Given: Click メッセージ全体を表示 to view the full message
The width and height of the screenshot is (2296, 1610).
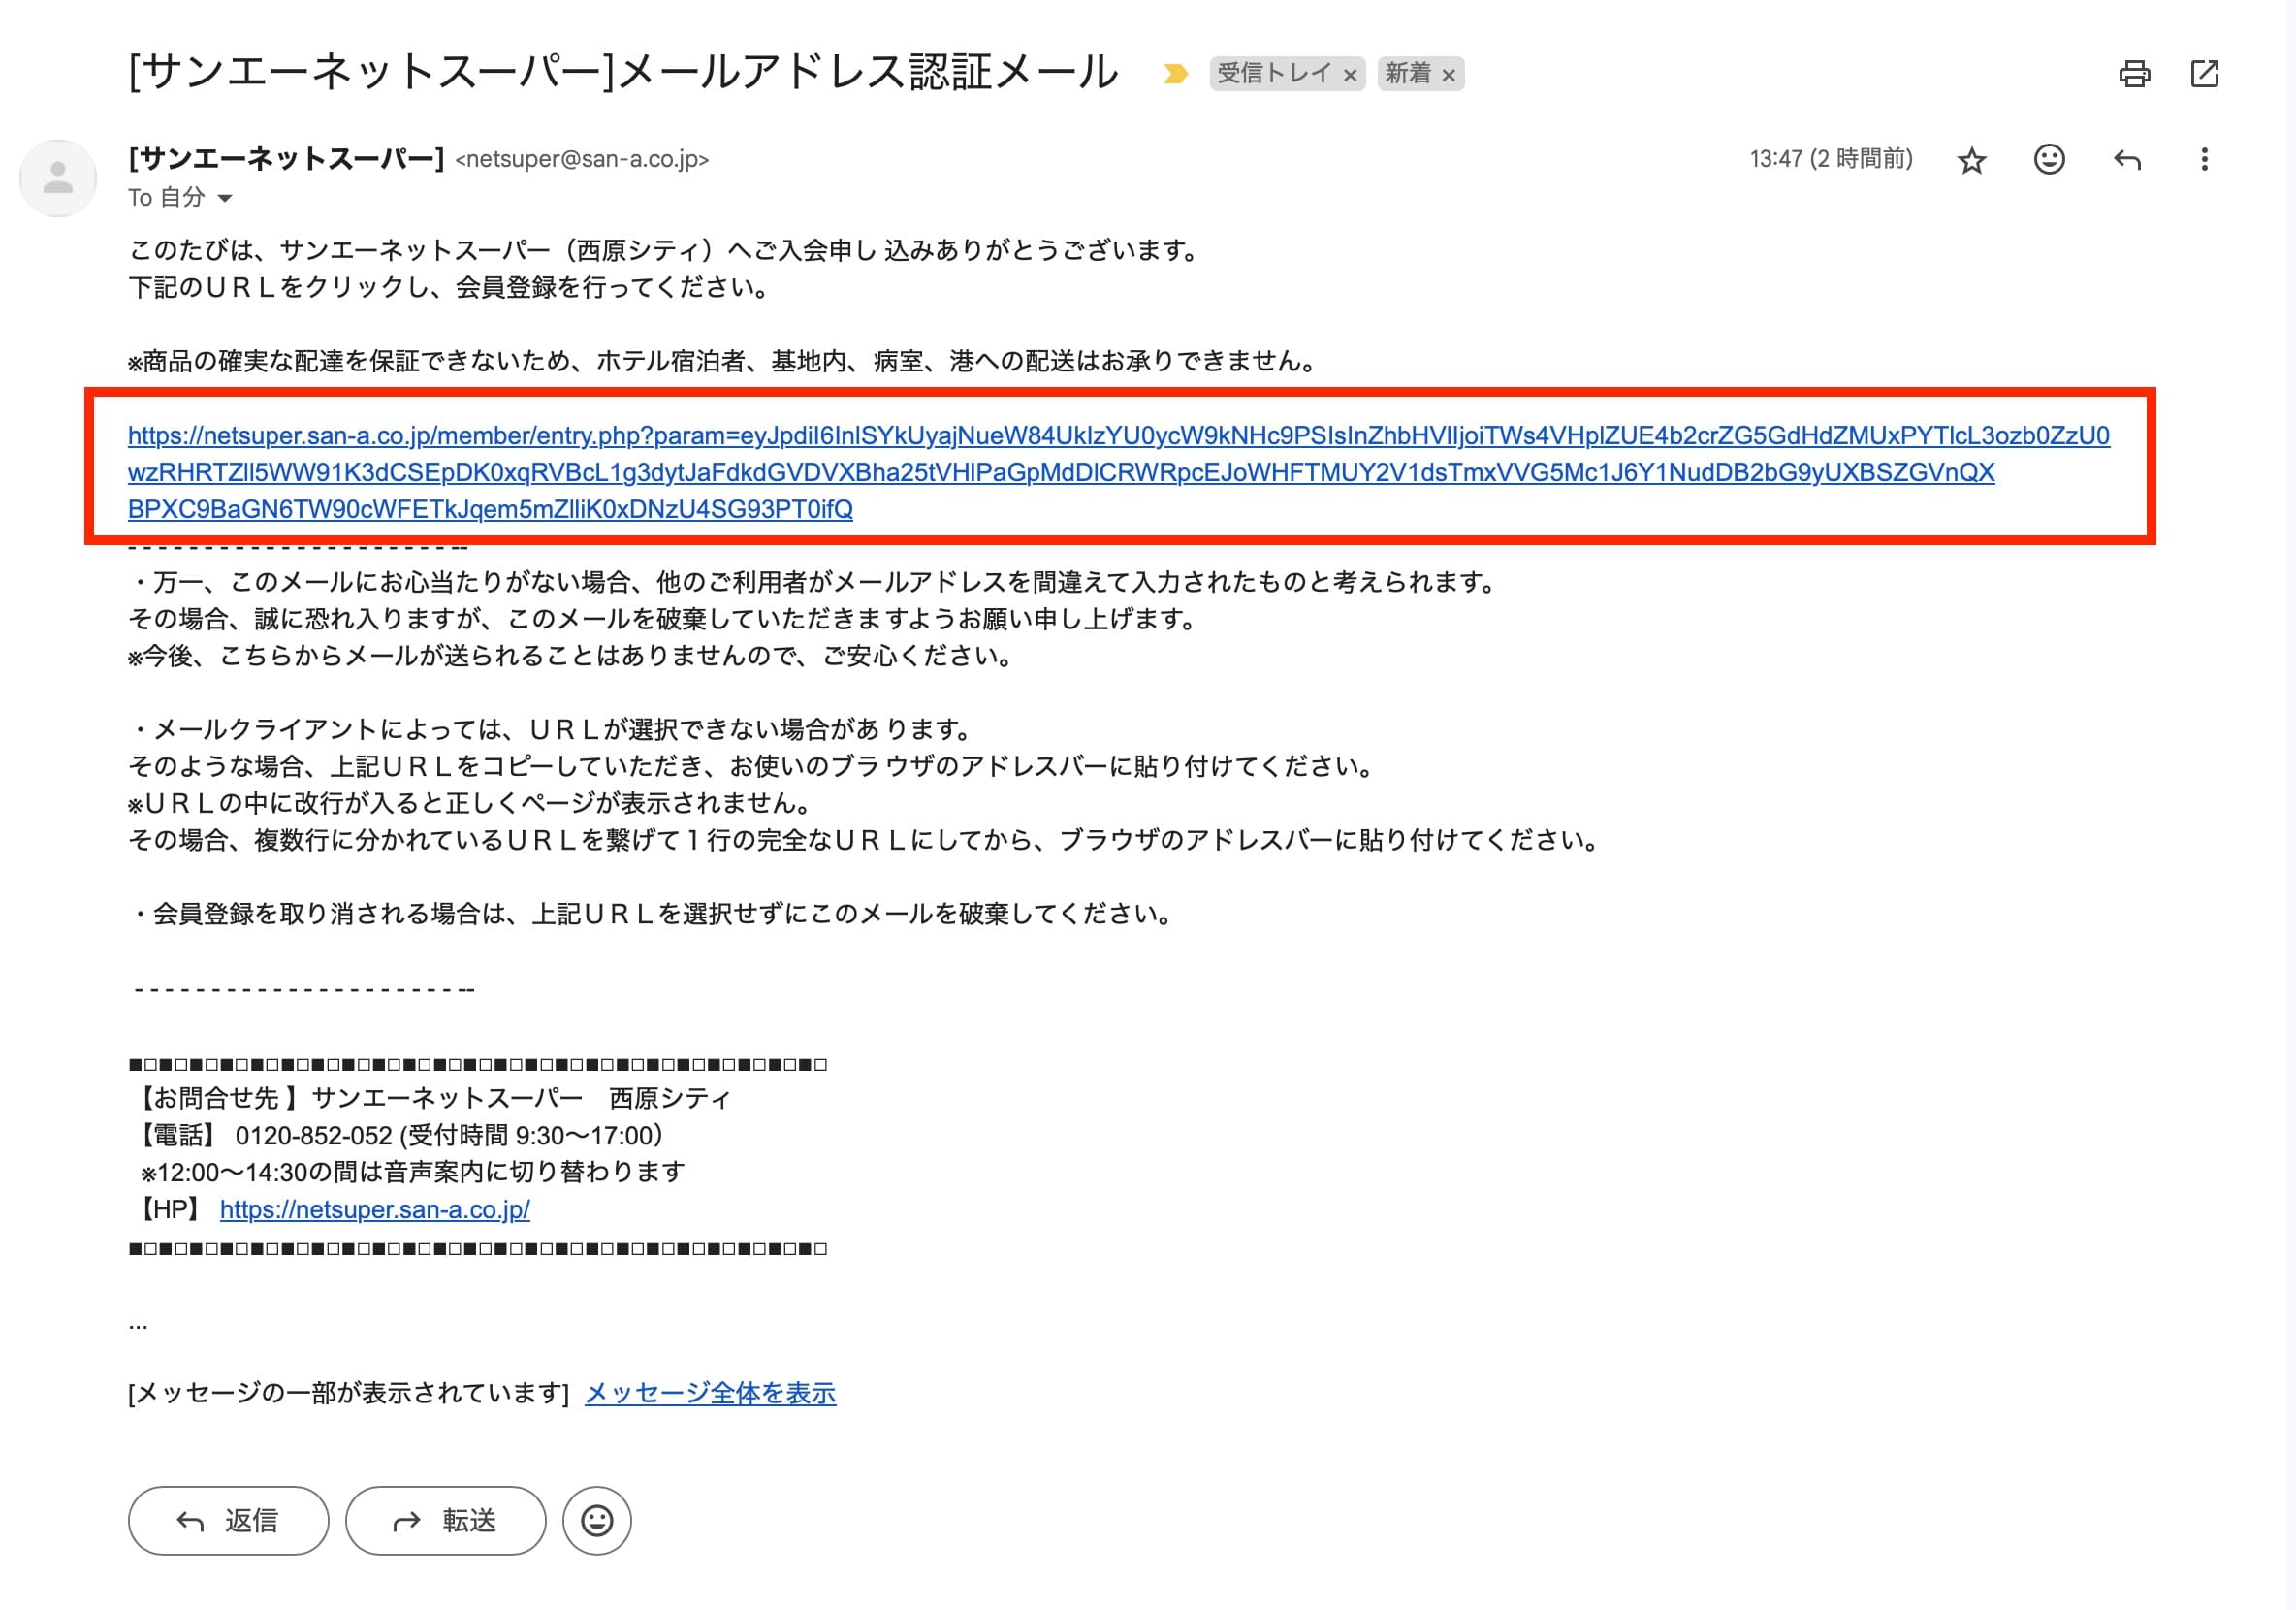Looking at the screenshot, I should coord(710,1393).
